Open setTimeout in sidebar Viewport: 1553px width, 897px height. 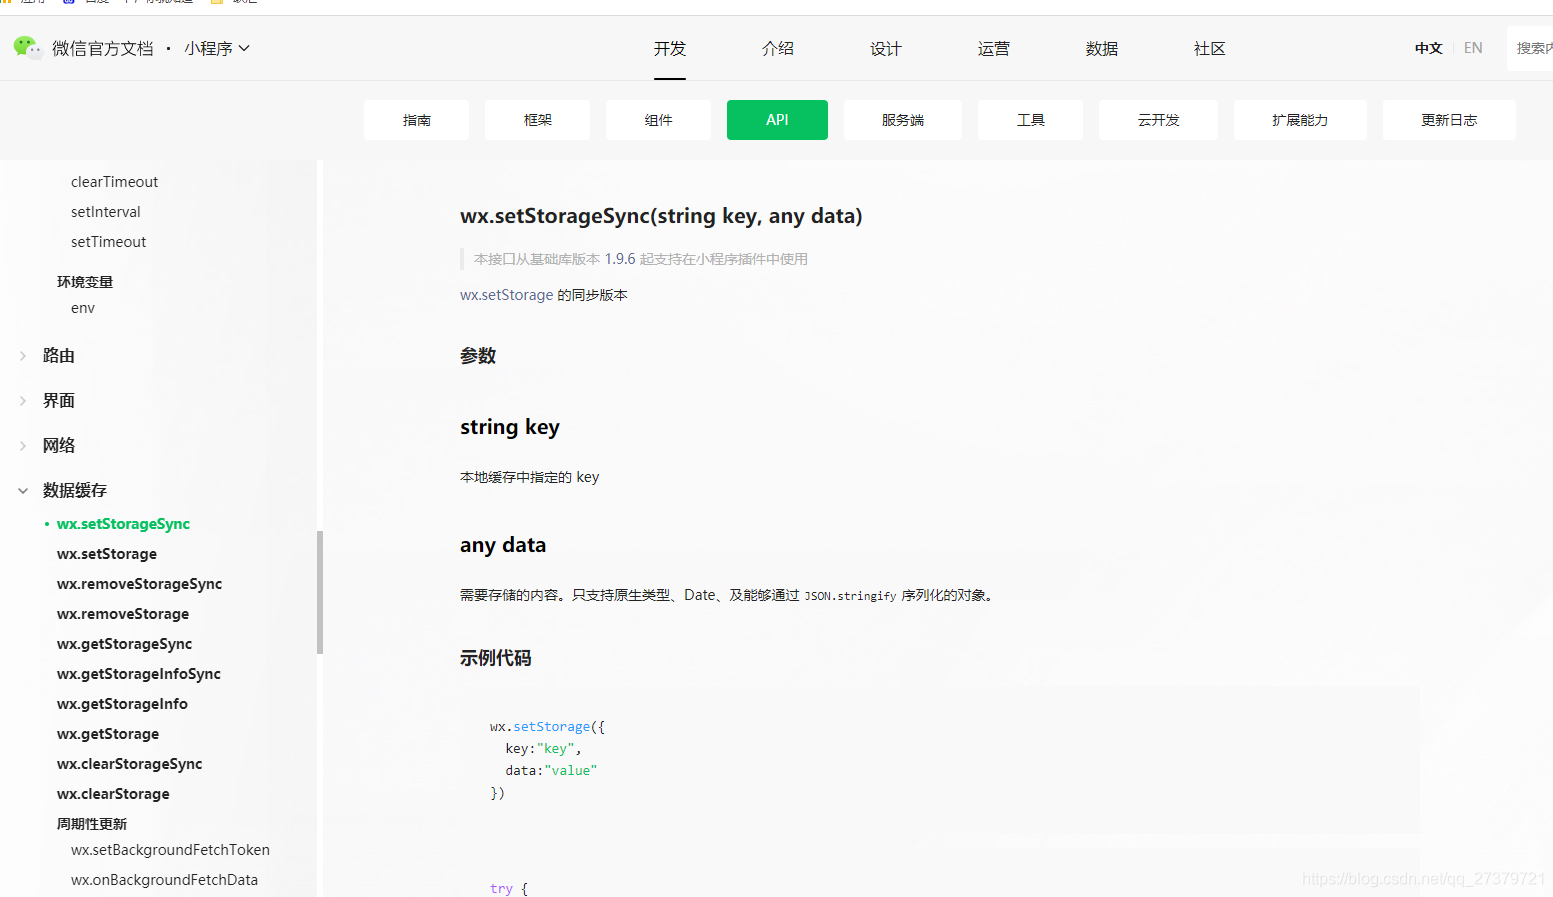(108, 242)
